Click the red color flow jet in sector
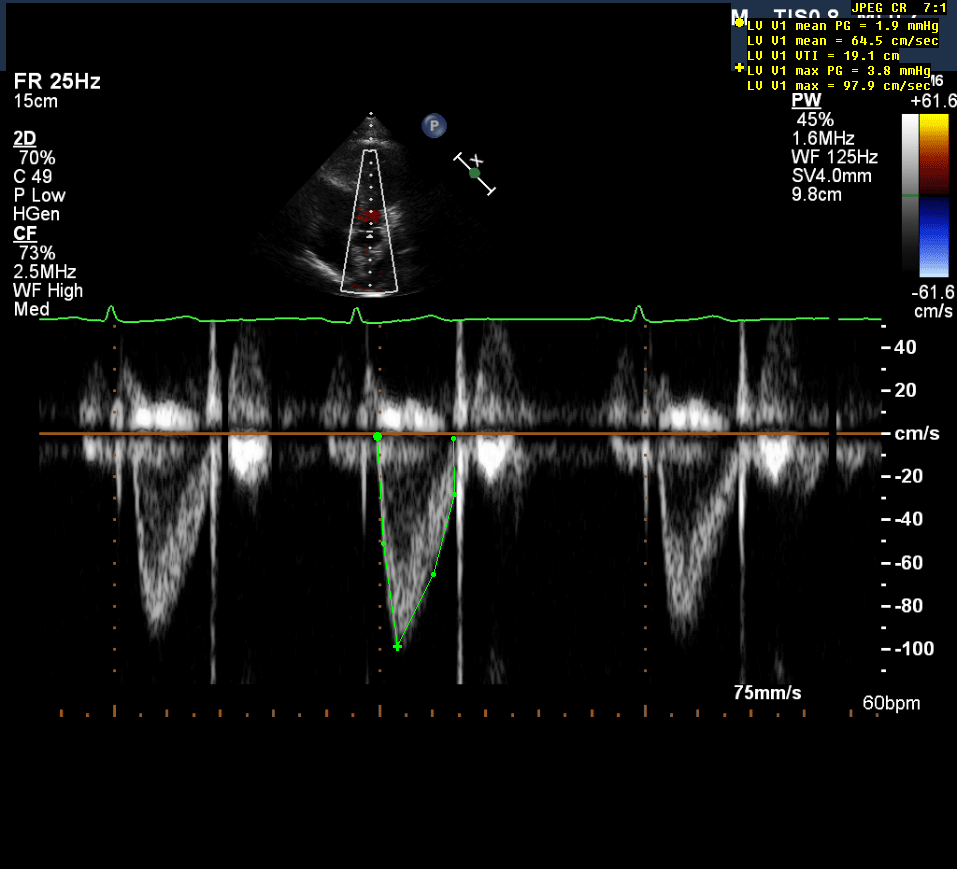The image size is (957, 869). (x=370, y=215)
